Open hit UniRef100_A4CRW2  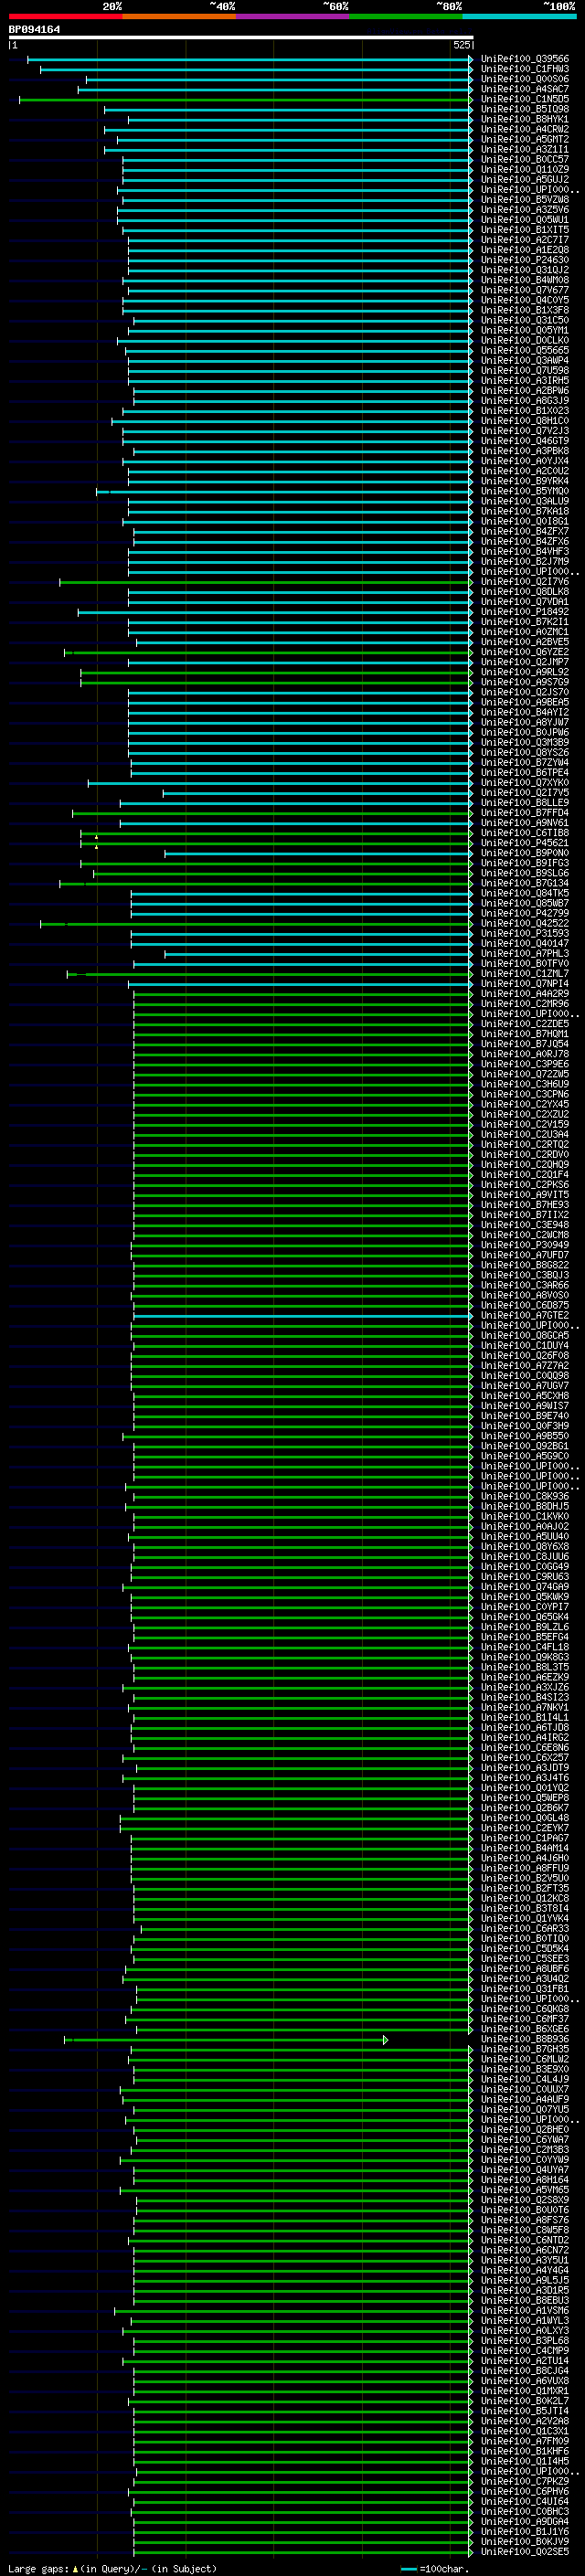pyautogui.click(x=525, y=129)
